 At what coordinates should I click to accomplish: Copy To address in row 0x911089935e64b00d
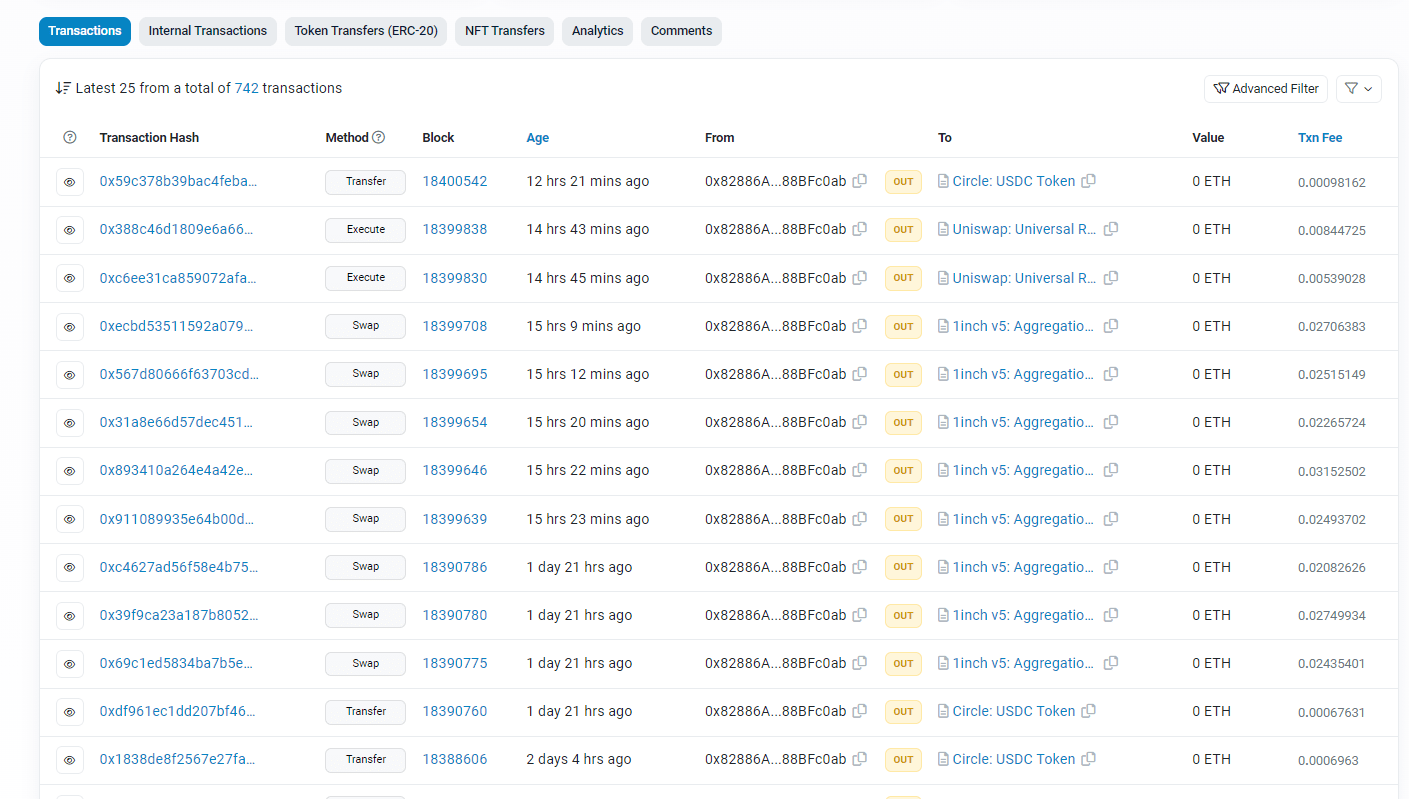tap(1111, 519)
